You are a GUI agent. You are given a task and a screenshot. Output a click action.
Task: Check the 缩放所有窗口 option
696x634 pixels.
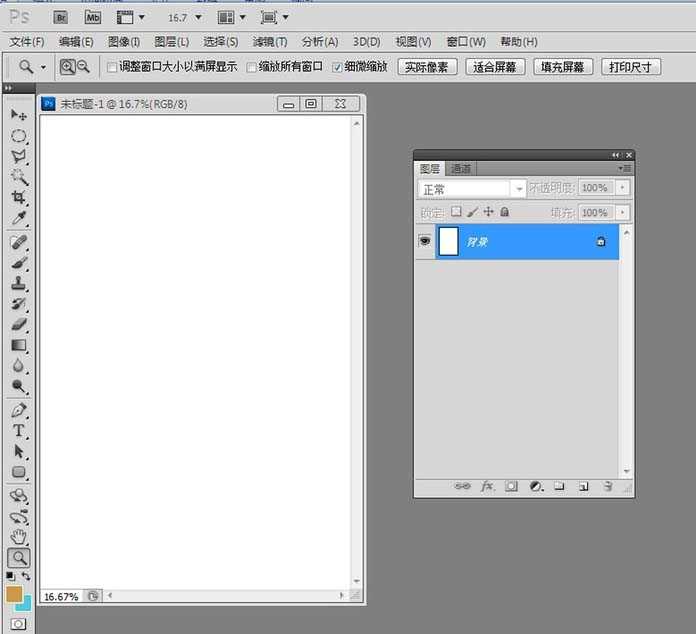(x=251, y=67)
